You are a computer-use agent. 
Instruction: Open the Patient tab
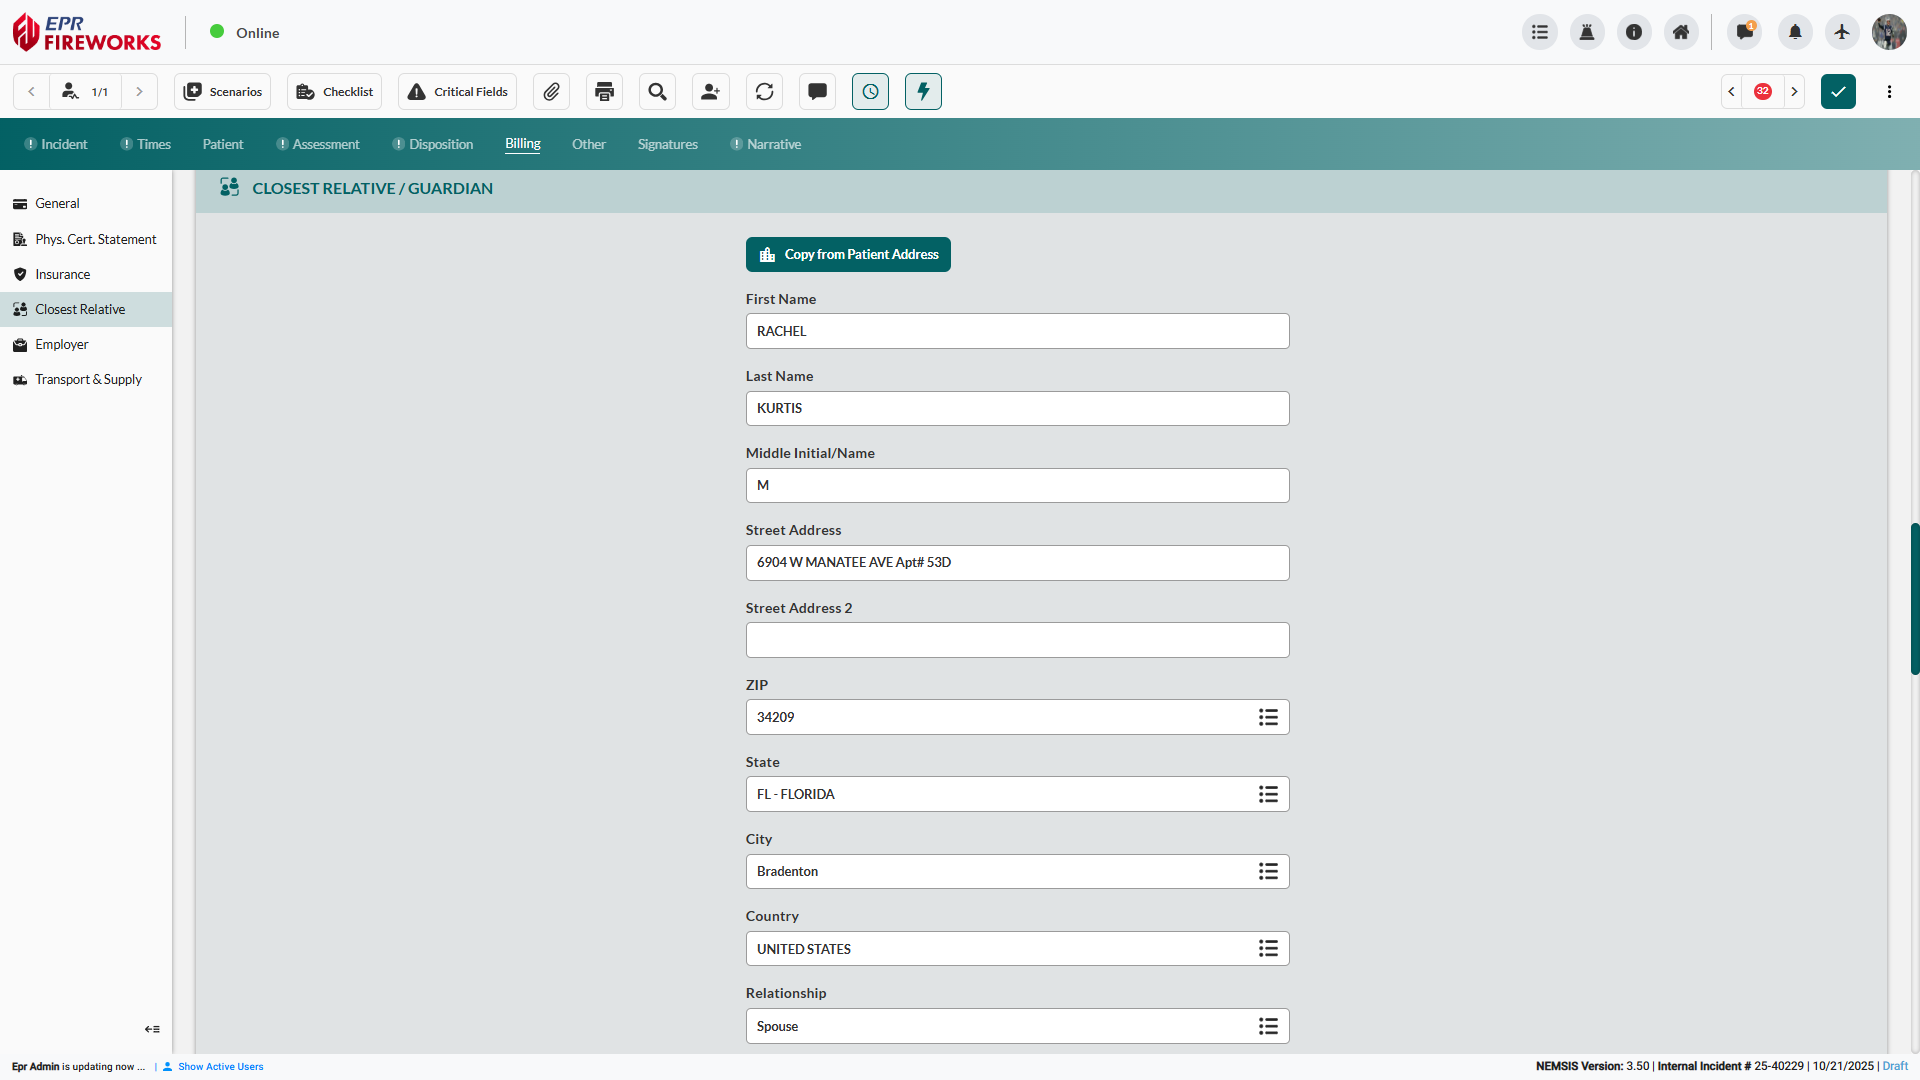222,144
